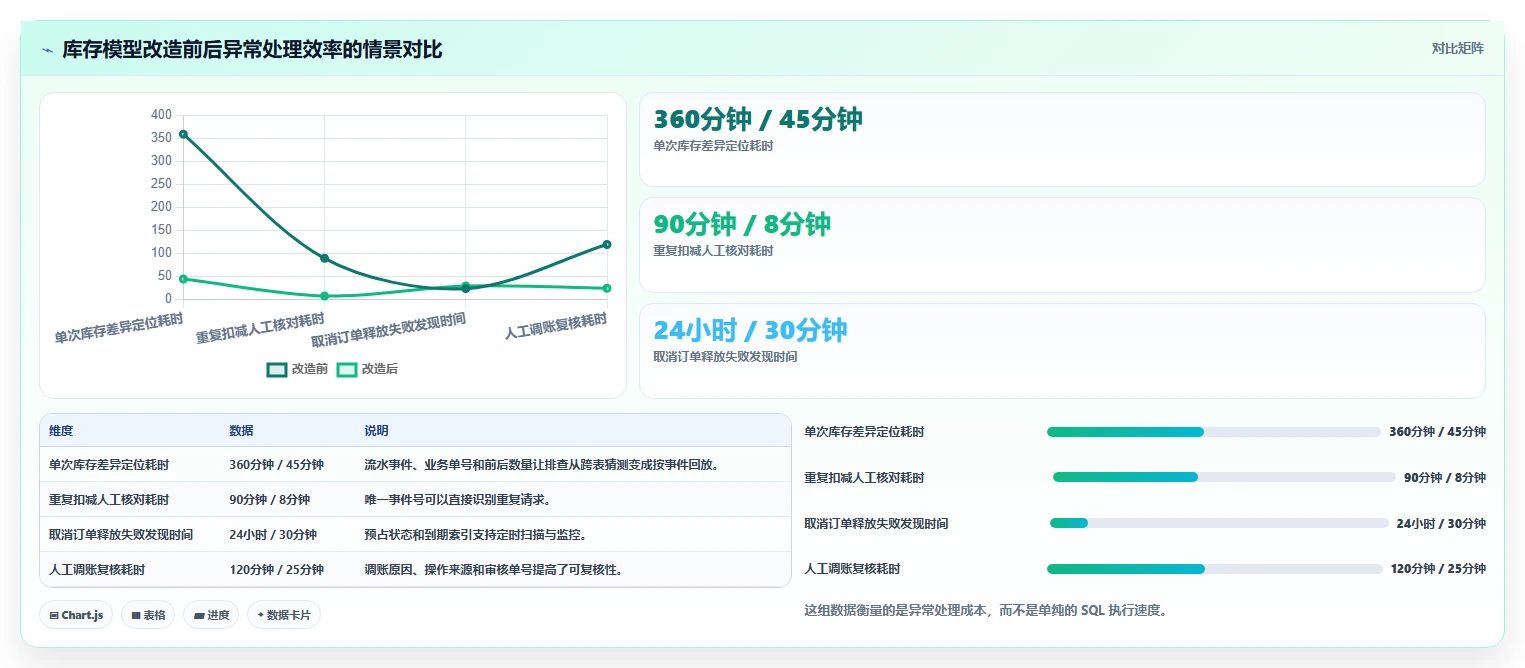Click the 对比矩阵 label in header
Screen dimensions: 1525x668
pyautogui.click(x=1457, y=48)
